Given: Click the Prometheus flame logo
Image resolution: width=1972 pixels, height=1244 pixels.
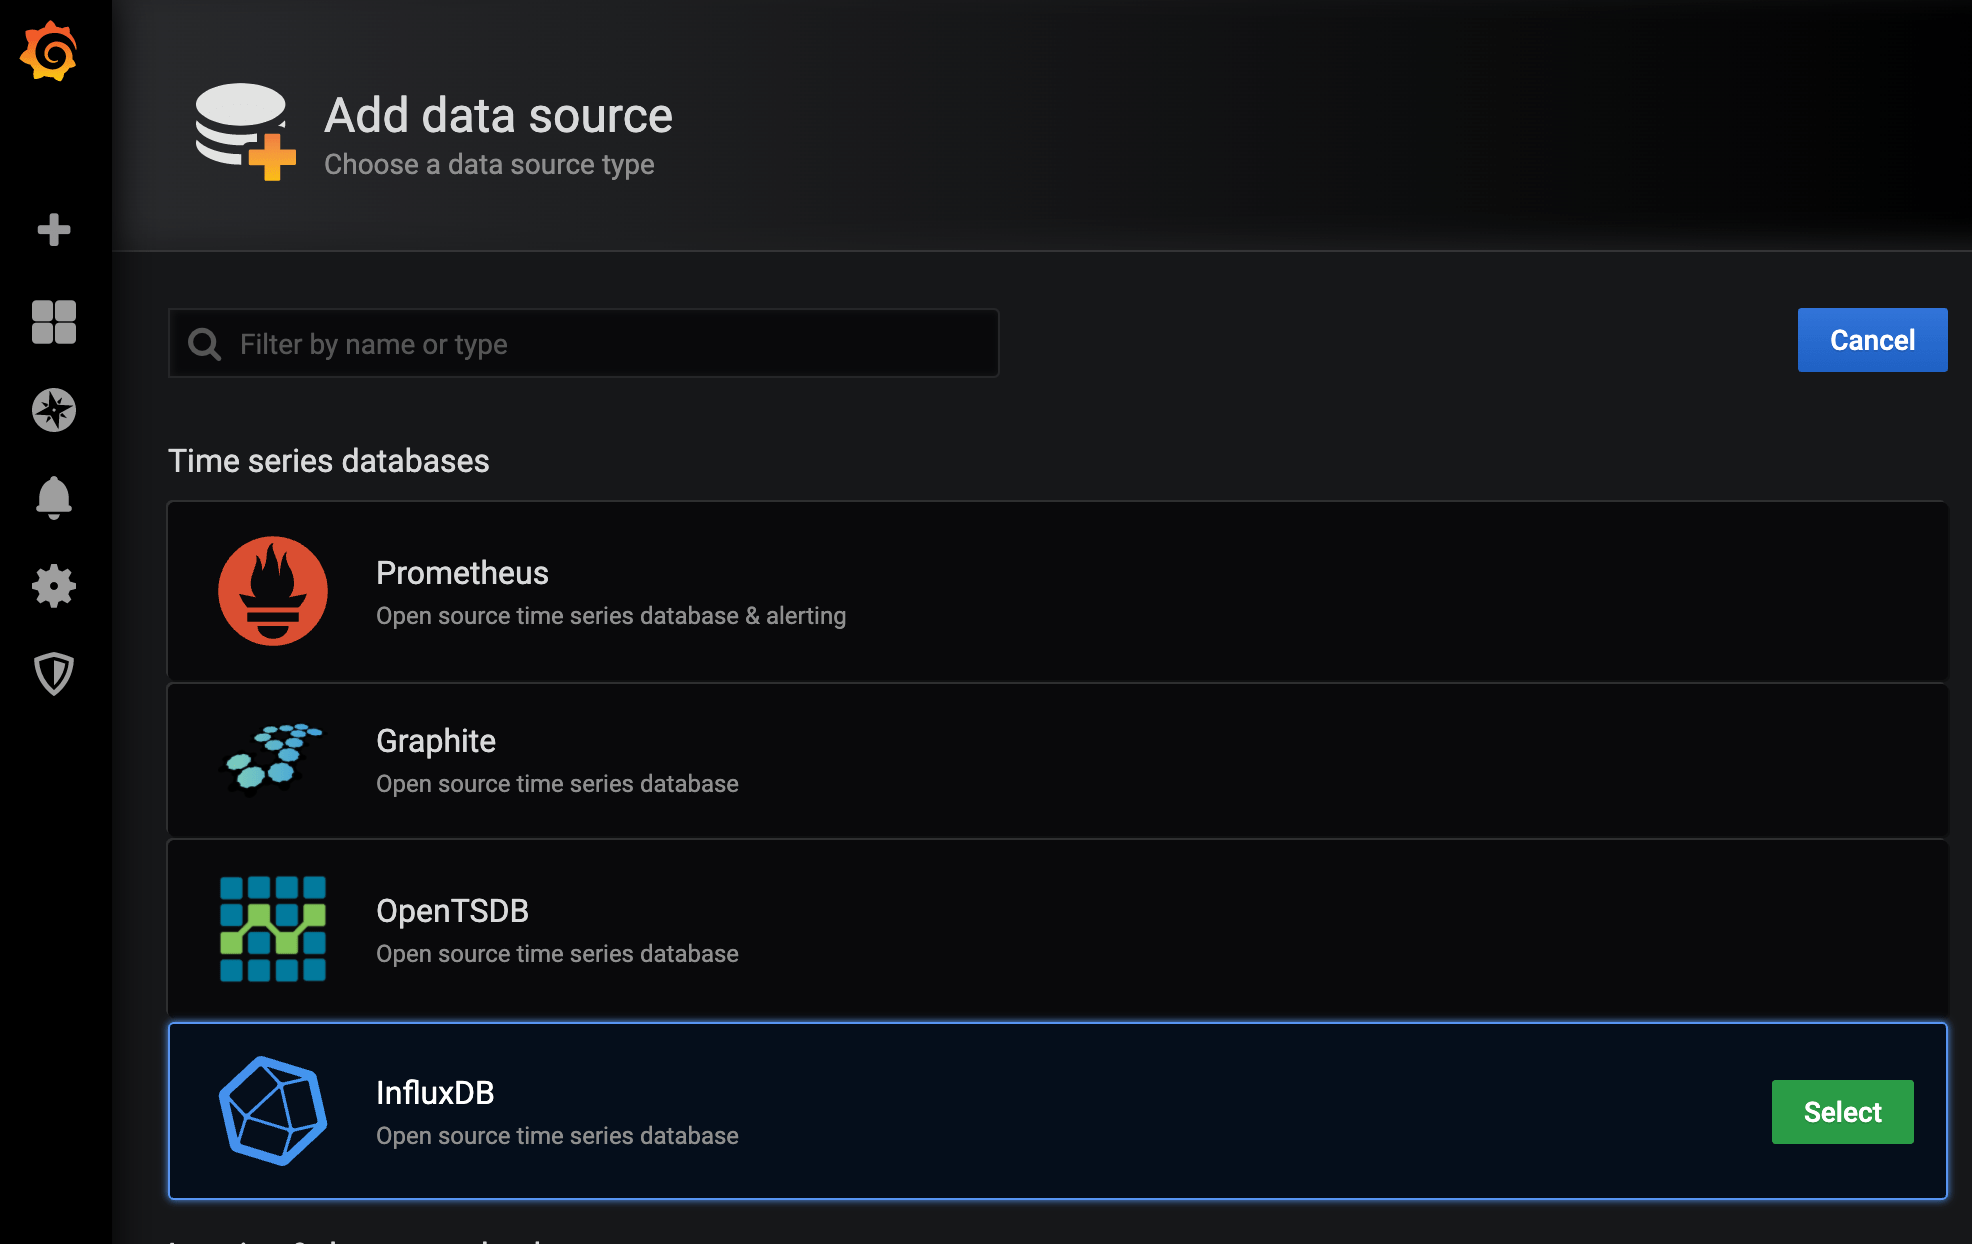Looking at the screenshot, I should [x=273, y=591].
